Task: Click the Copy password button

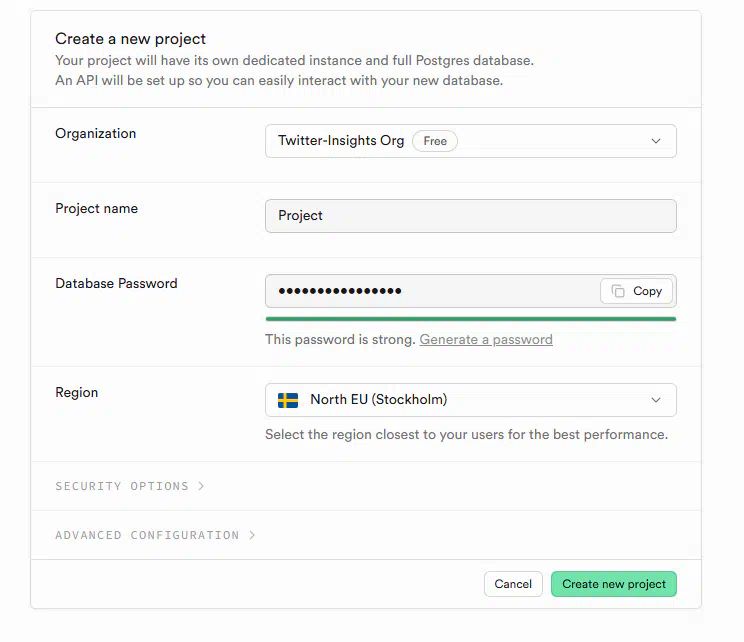Action: pyautogui.click(x=636, y=291)
